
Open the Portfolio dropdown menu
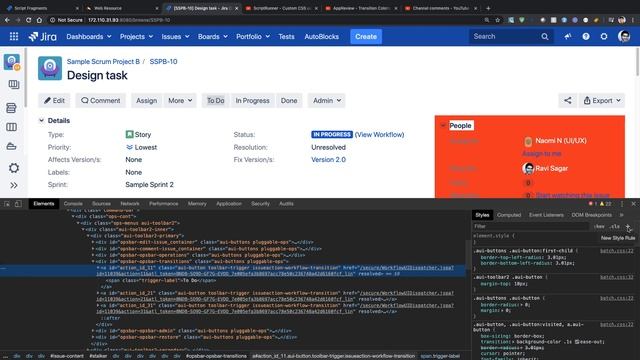click(253, 37)
